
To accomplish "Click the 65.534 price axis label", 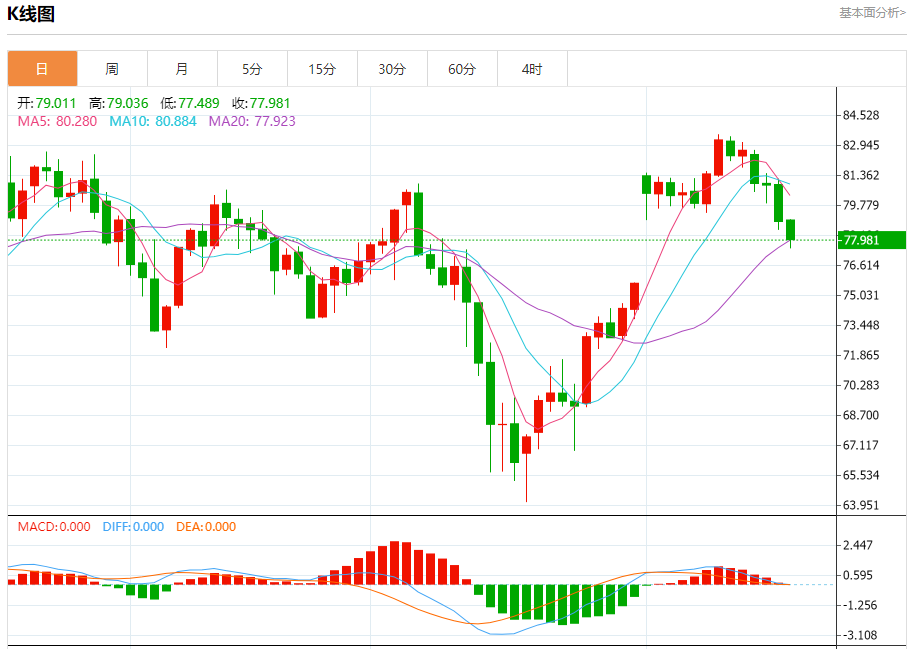I will pyautogui.click(x=861, y=475).
